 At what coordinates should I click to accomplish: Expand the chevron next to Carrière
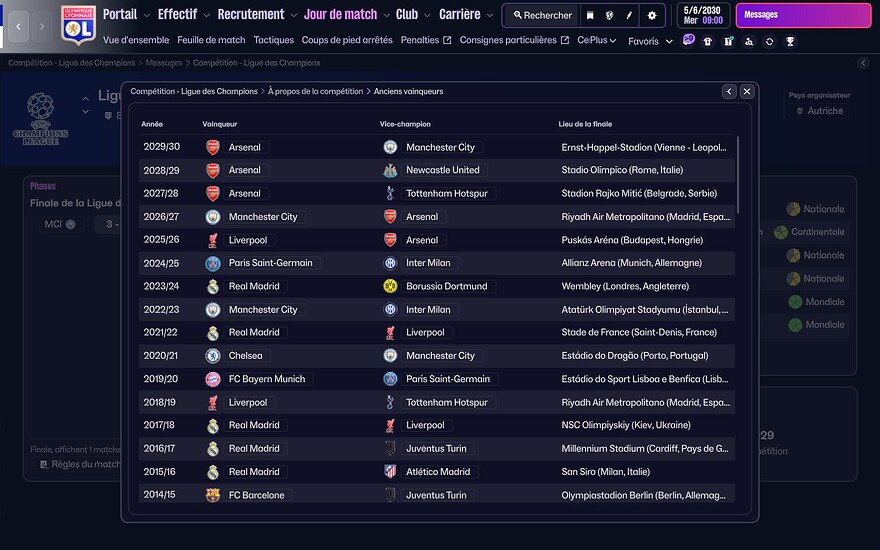[489, 16]
